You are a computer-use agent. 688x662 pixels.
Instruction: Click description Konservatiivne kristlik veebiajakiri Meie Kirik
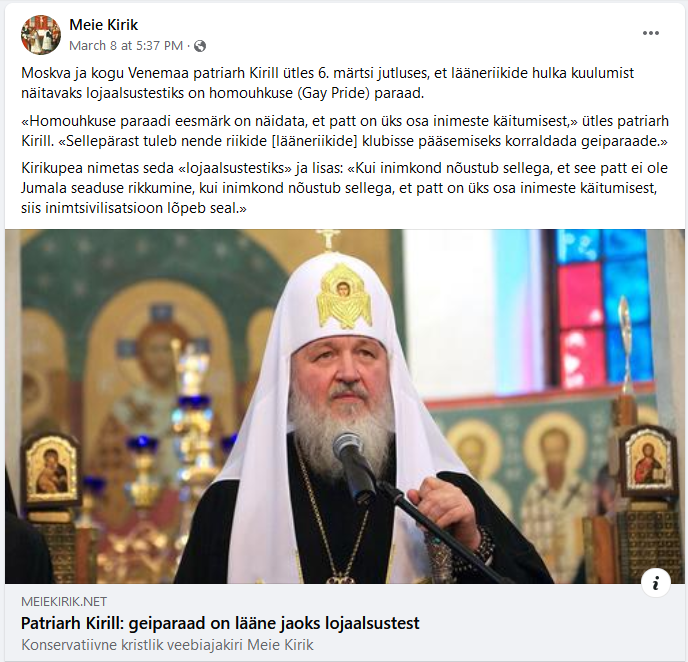pyautogui.click(x=167, y=645)
